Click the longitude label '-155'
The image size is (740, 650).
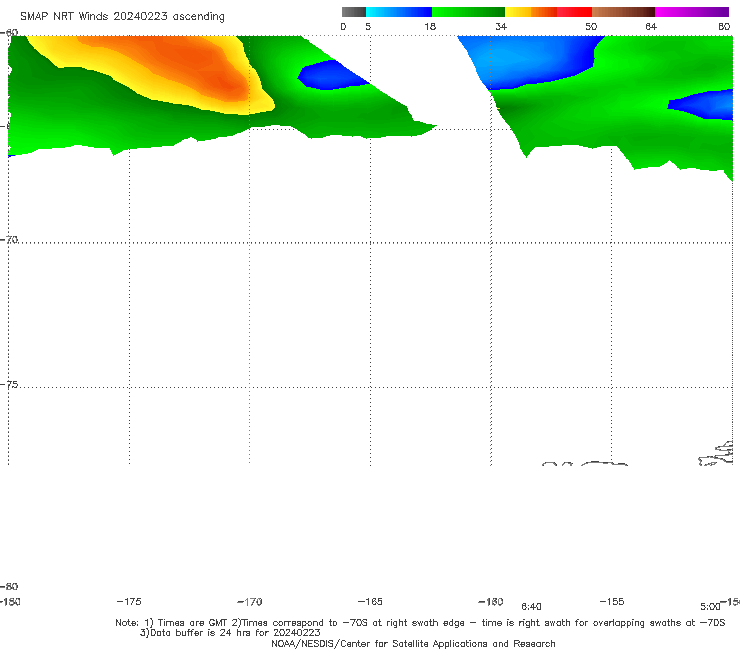pos(612,602)
